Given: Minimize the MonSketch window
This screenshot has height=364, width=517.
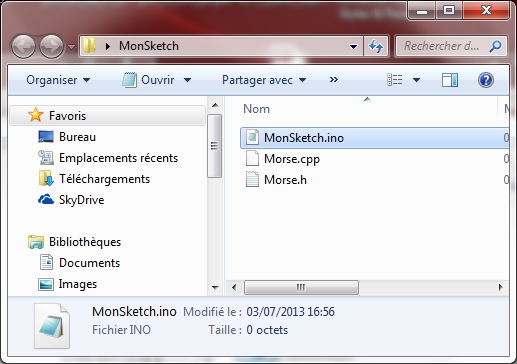Looking at the screenshot, I should (x=422, y=11).
